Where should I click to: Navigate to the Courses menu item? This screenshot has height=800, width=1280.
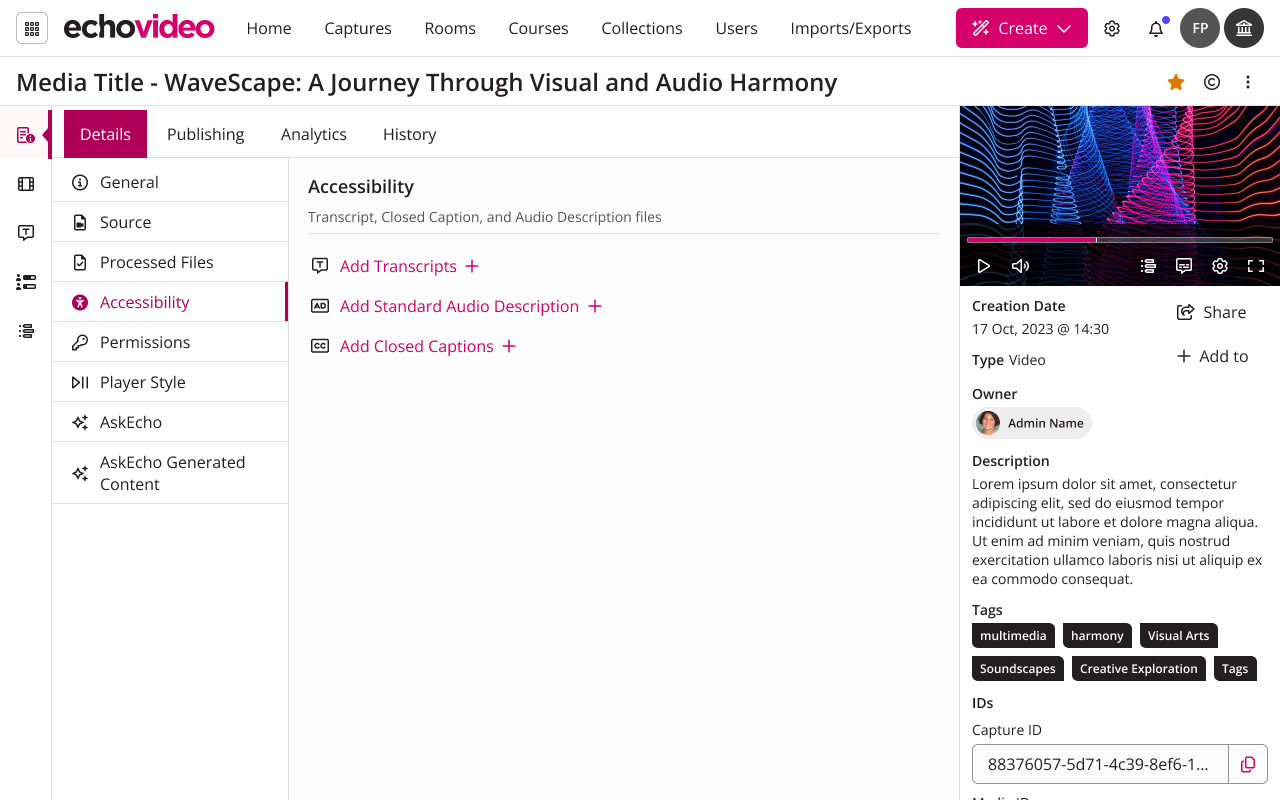[x=538, y=28]
